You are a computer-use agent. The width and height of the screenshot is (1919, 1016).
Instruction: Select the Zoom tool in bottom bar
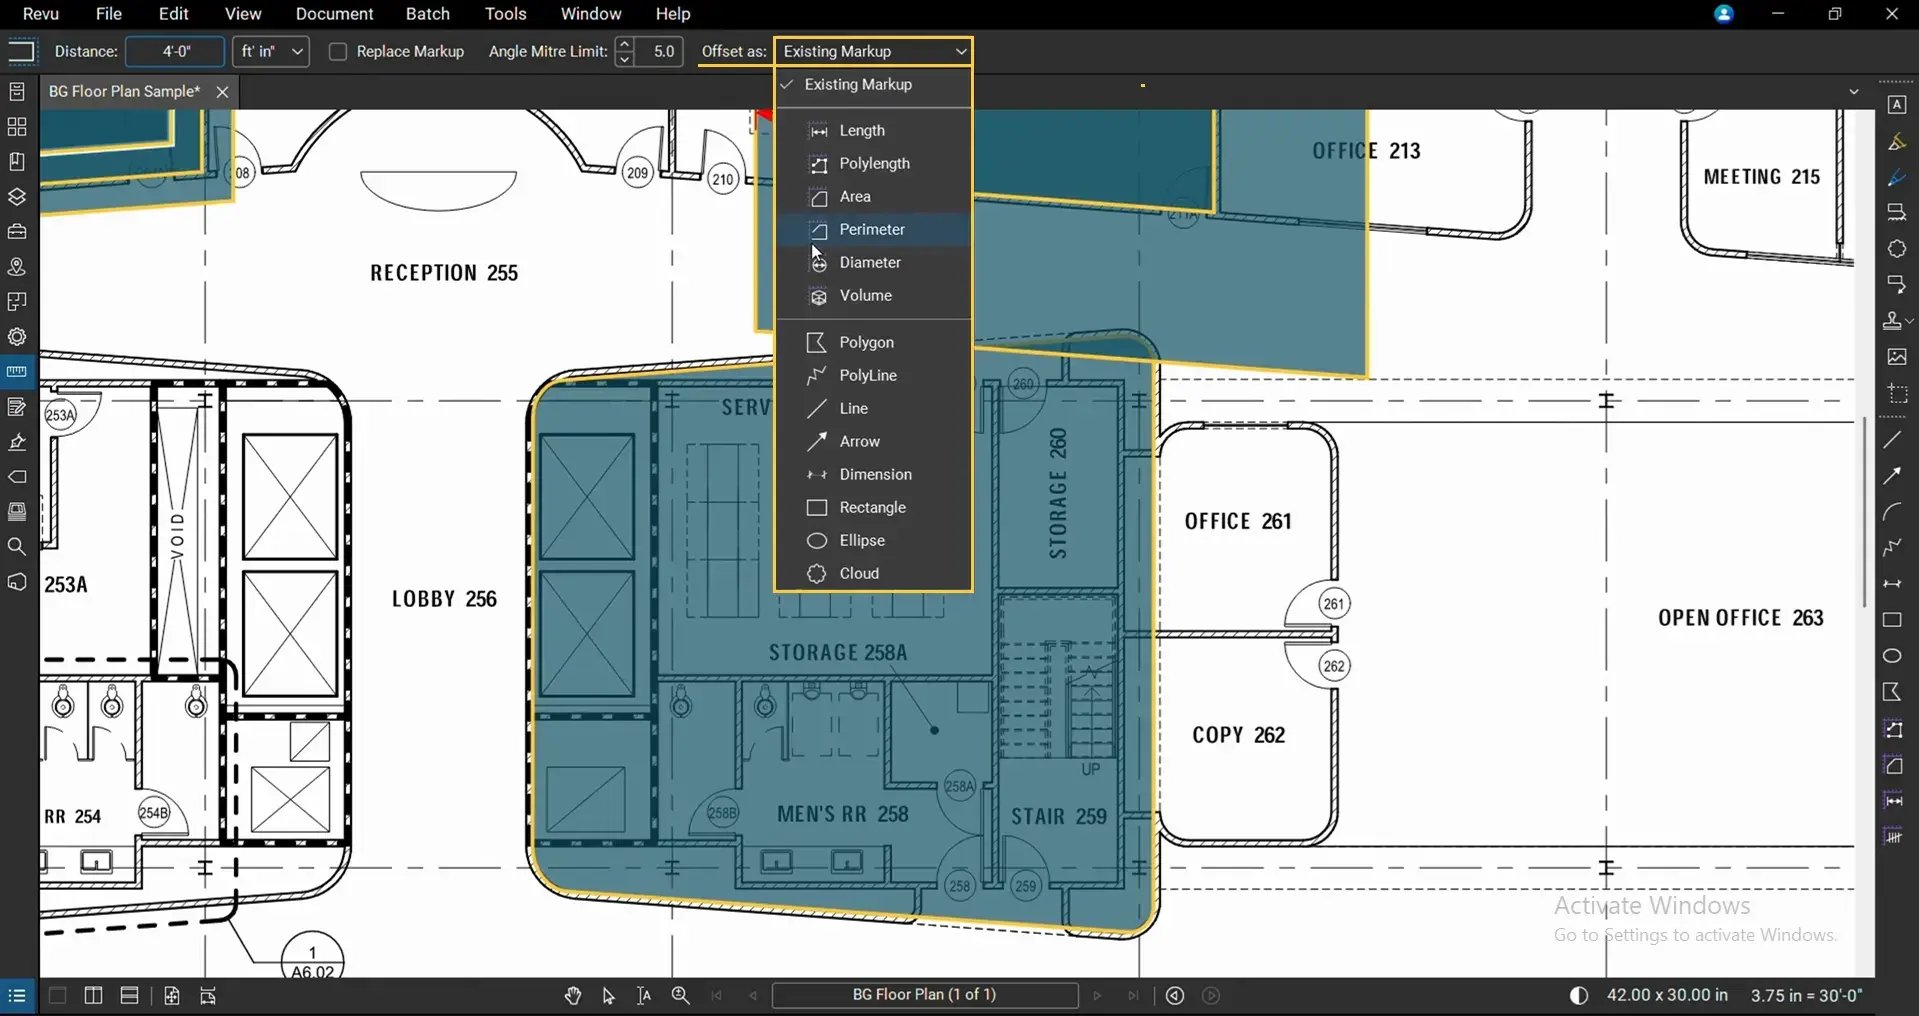click(680, 995)
